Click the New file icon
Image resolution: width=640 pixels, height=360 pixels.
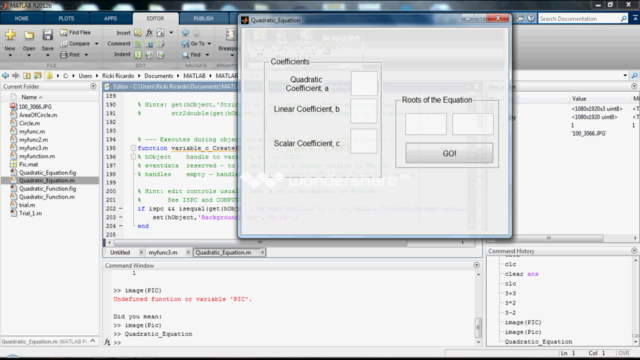coord(10,36)
